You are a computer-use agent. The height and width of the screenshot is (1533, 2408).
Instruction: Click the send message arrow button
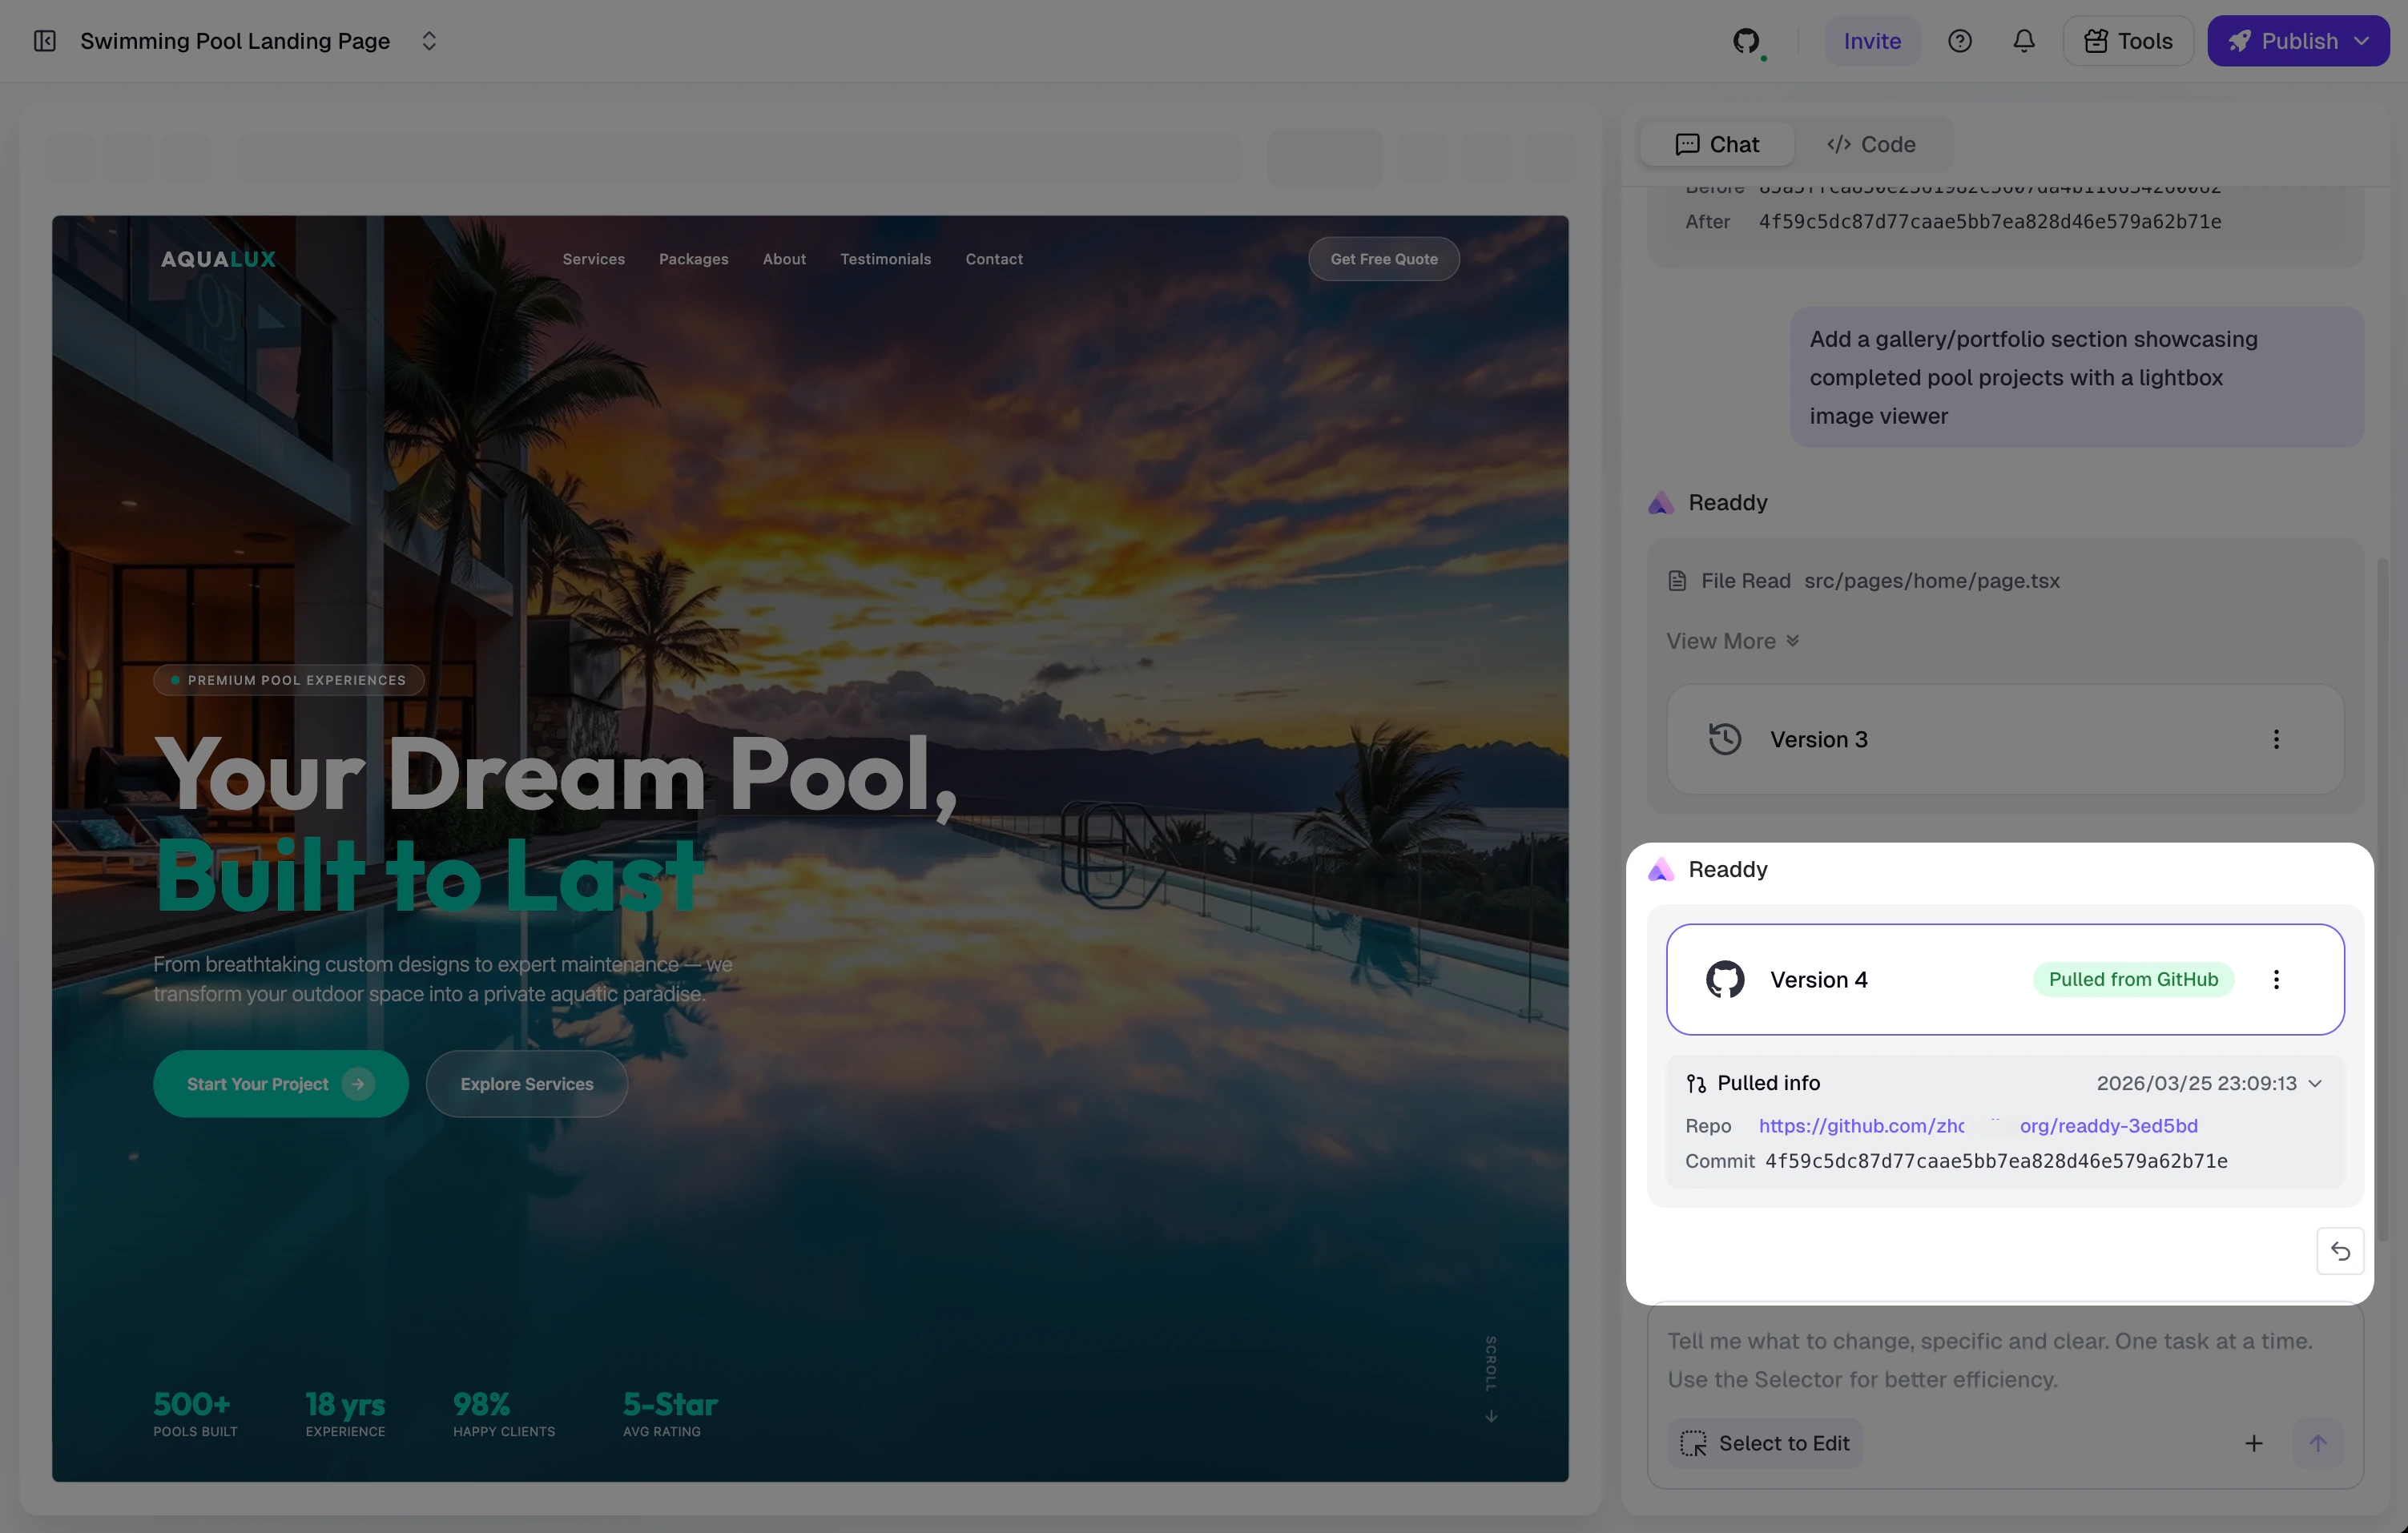[2320, 1443]
